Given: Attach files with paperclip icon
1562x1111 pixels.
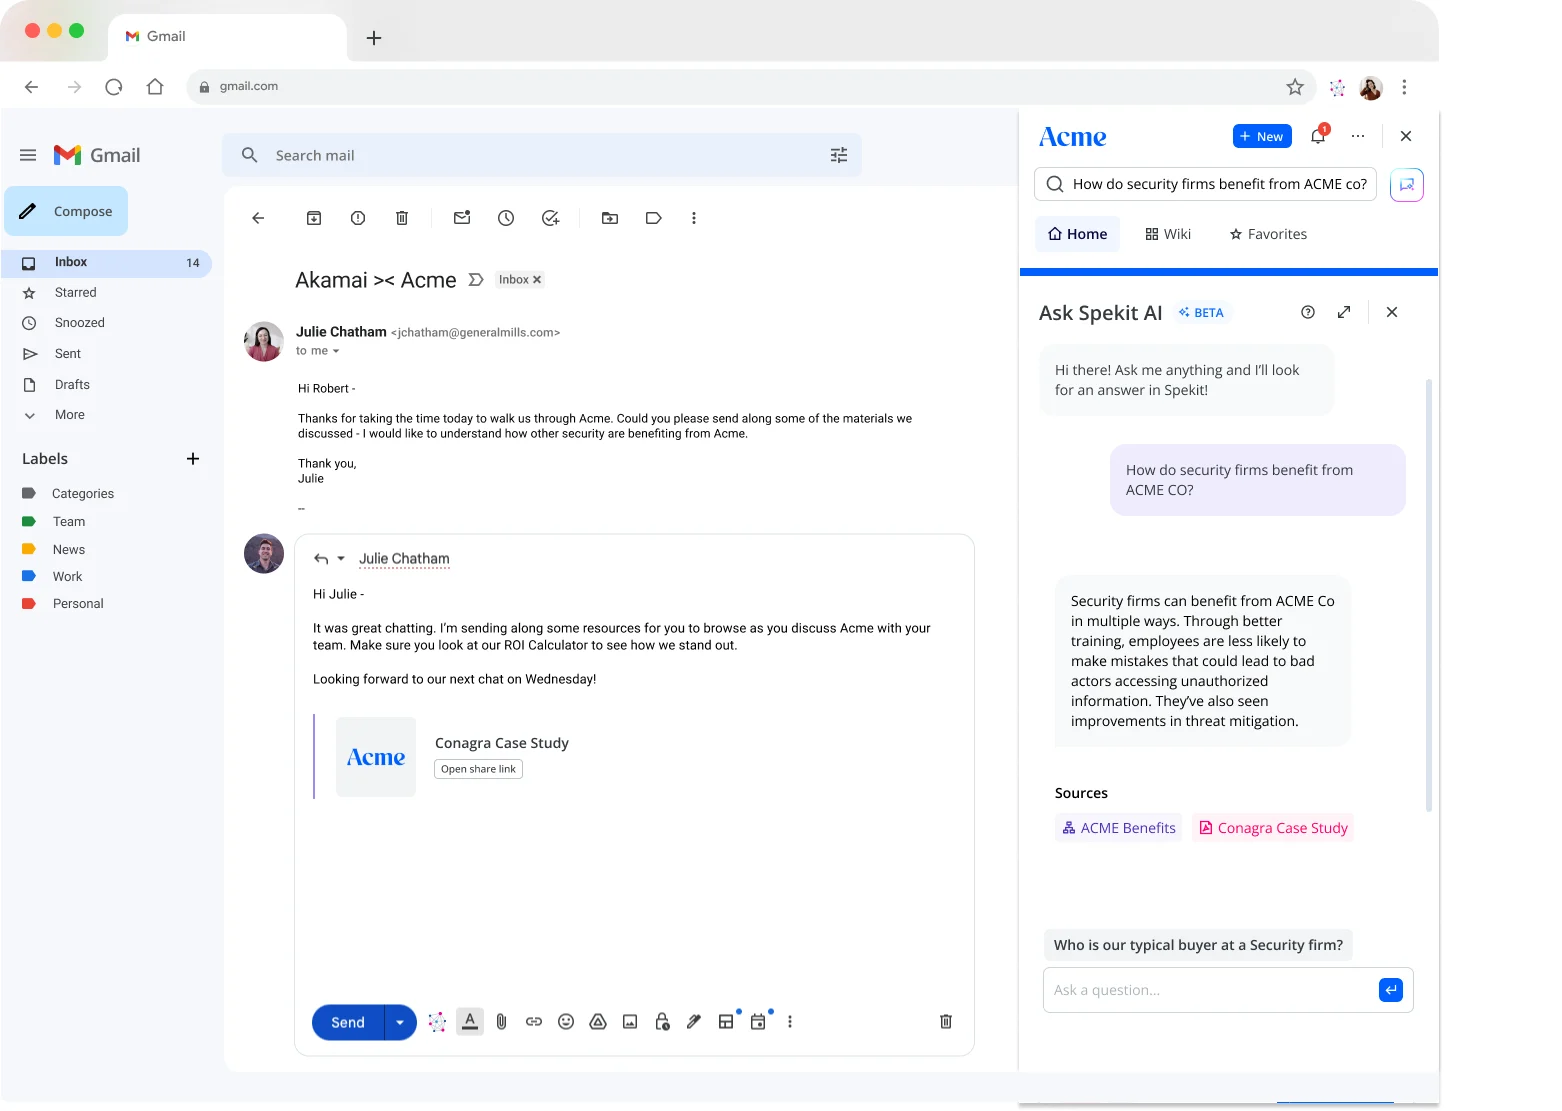Looking at the screenshot, I should click(x=502, y=1022).
